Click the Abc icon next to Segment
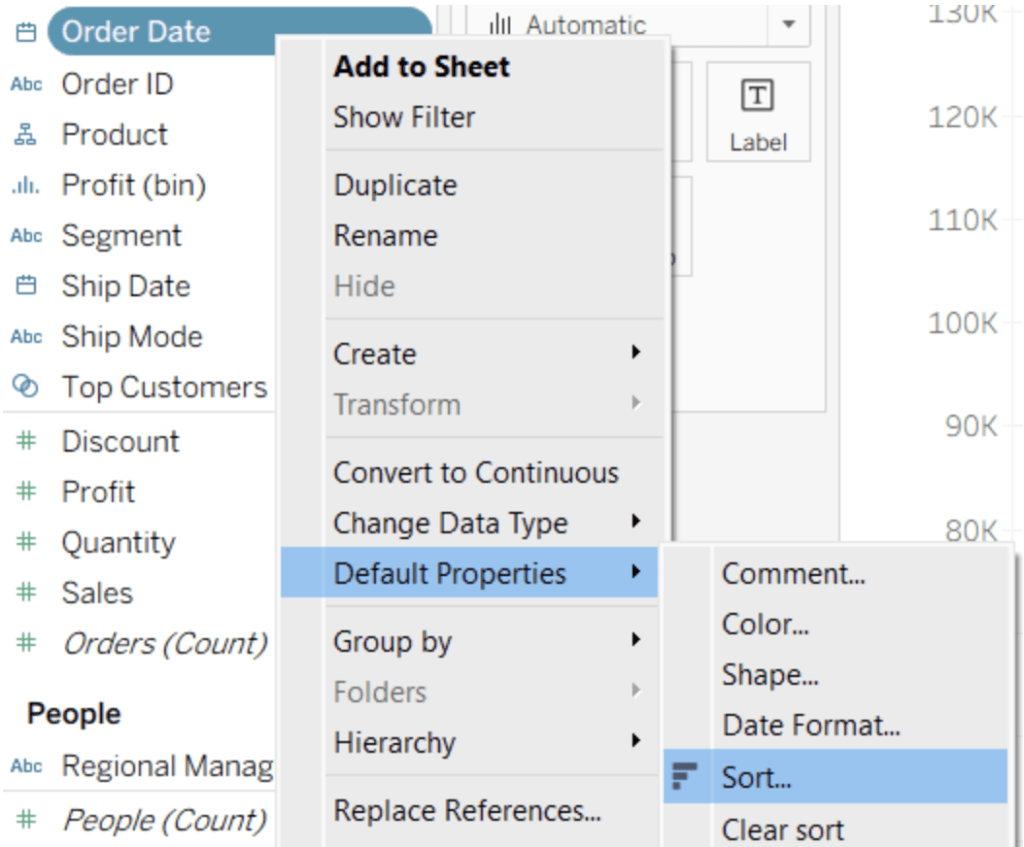The width and height of the screenshot is (1024, 847). 26,236
